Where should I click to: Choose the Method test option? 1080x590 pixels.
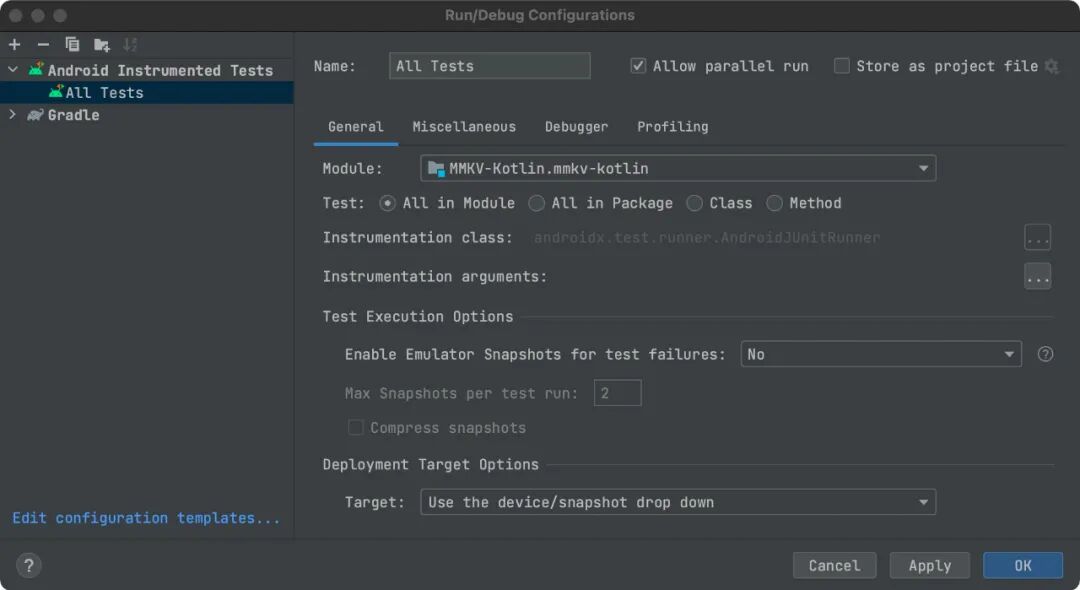pyautogui.click(x=774, y=203)
